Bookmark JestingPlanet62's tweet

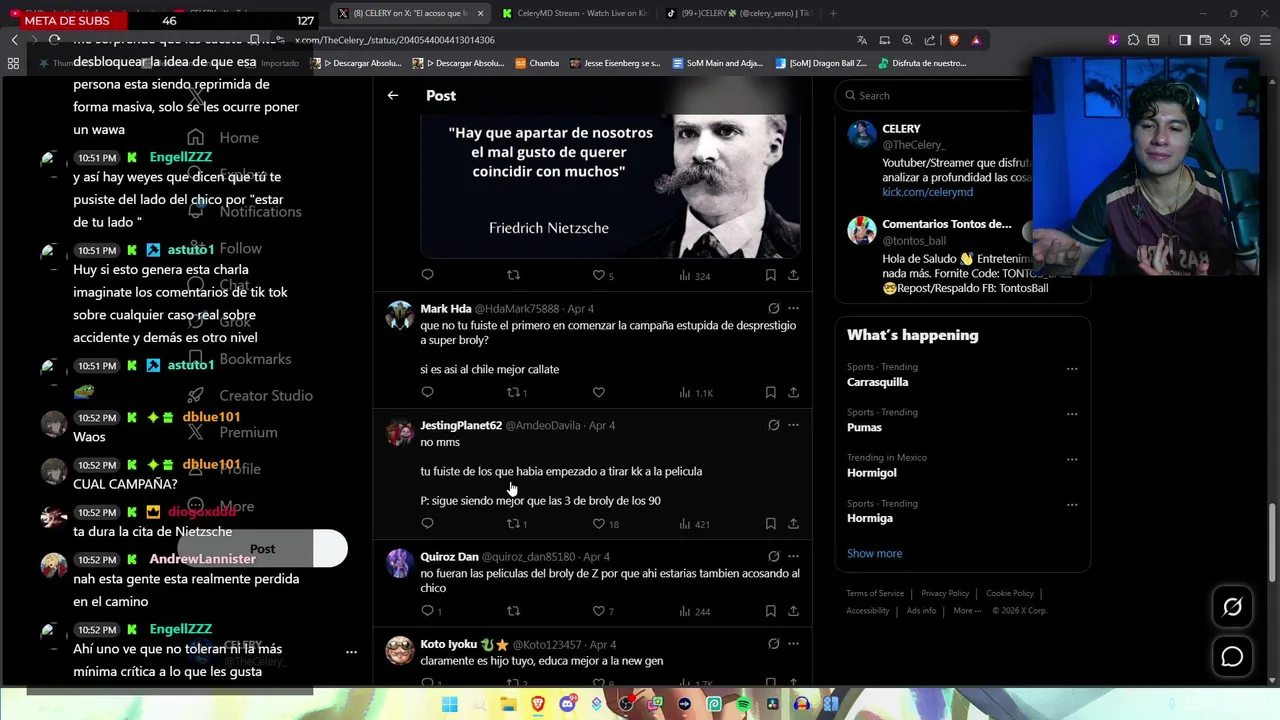click(770, 523)
